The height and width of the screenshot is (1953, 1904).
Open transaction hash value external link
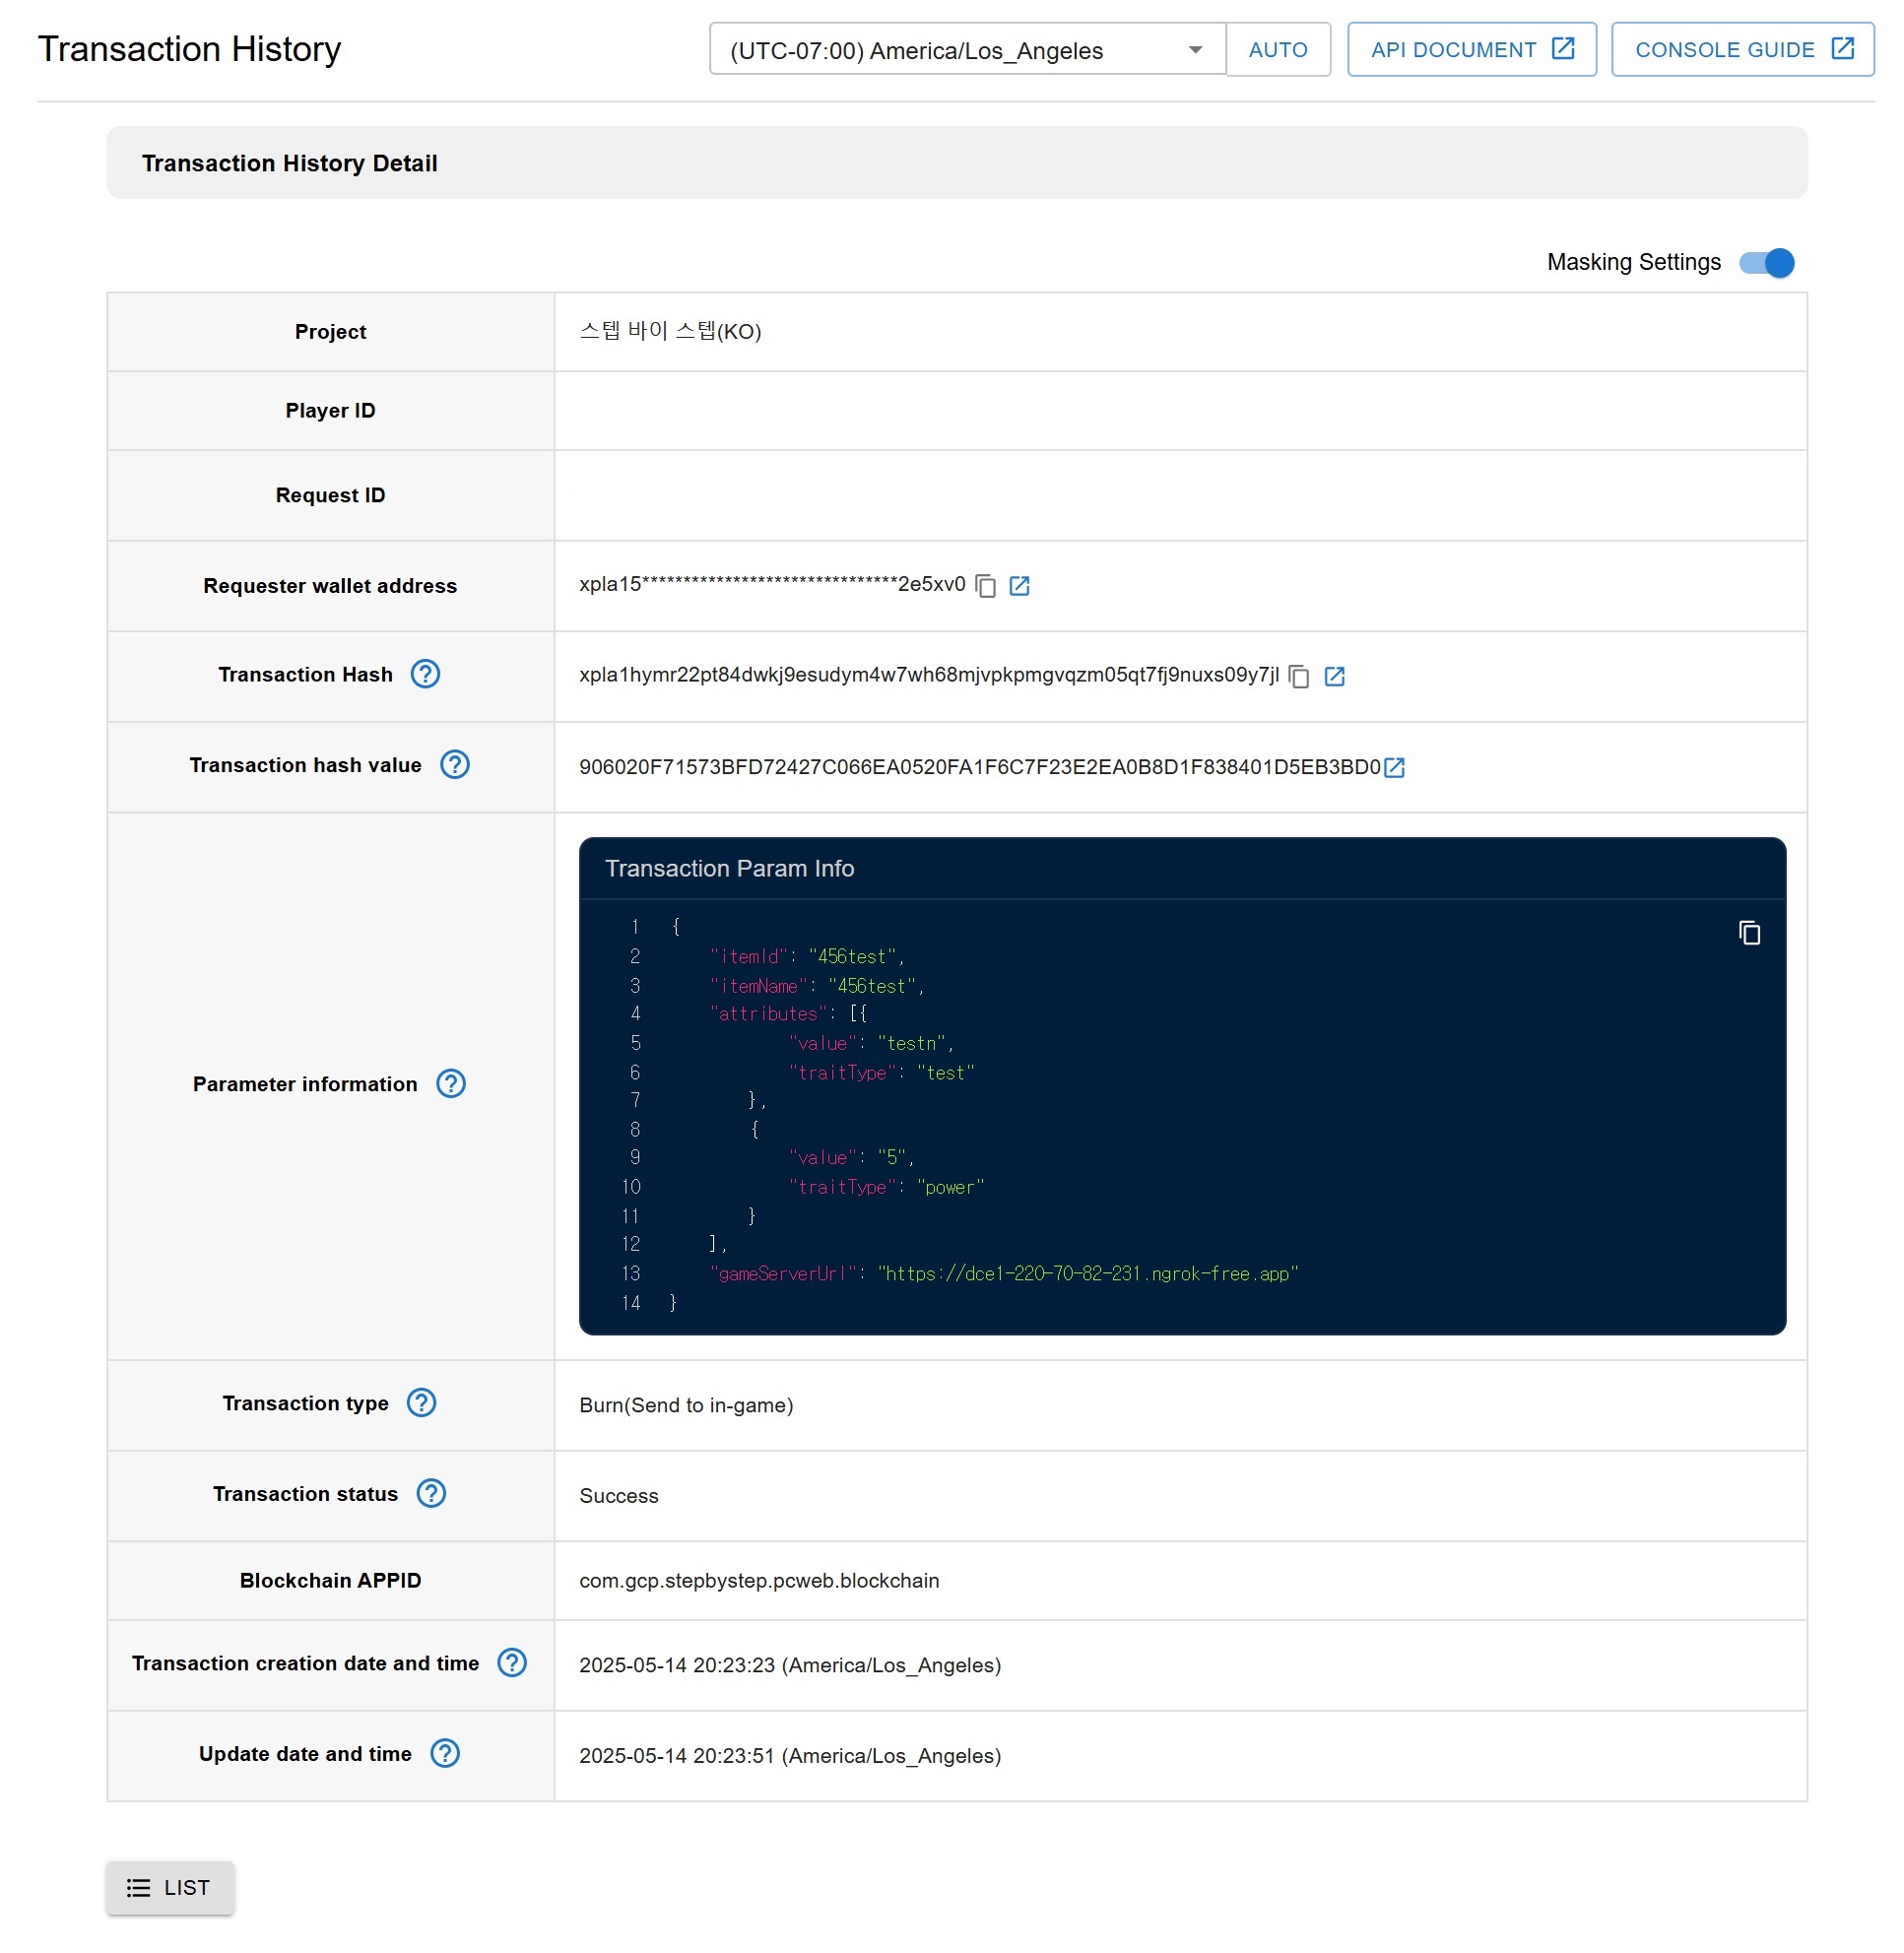coord(1394,768)
